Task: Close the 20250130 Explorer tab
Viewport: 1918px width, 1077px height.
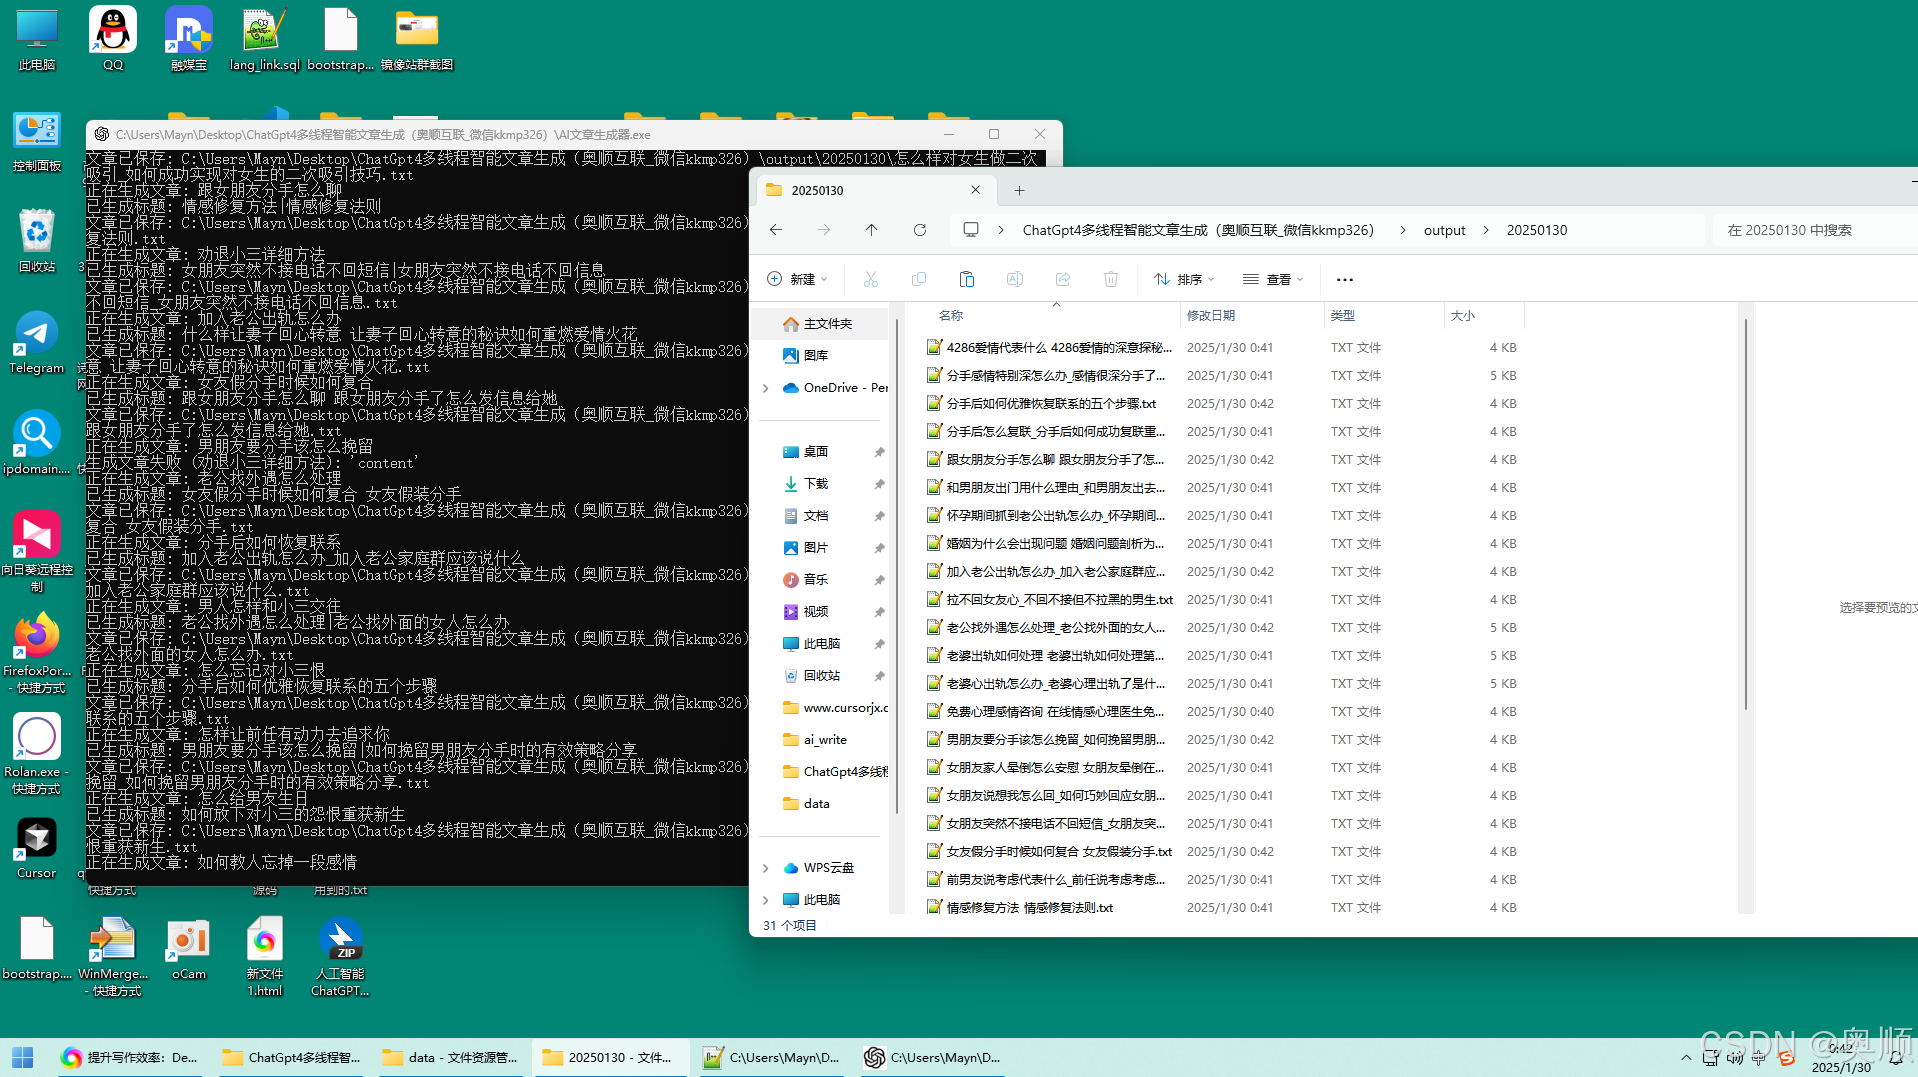Action: (x=975, y=190)
